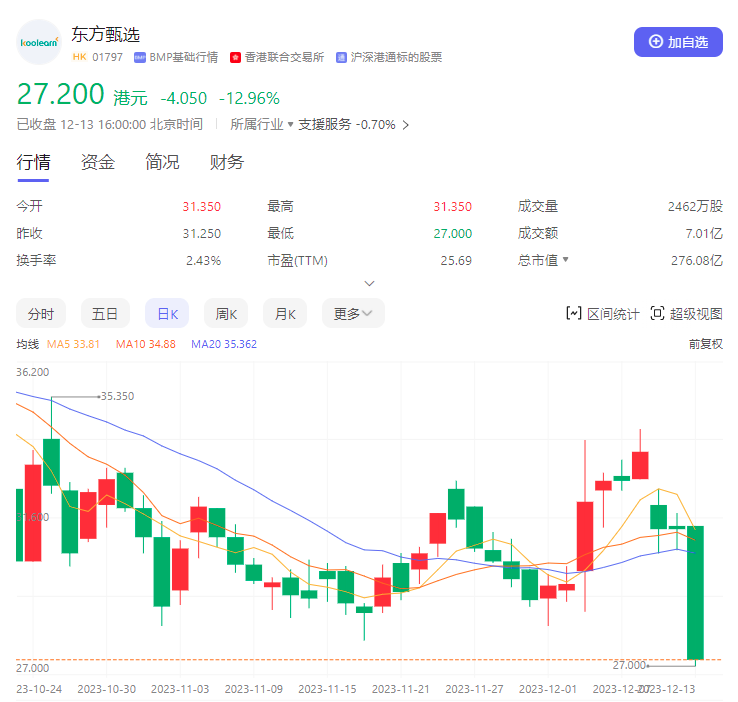The width and height of the screenshot is (738, 702).
Task: Click the 成交额 value 7.01亿
Action: tap(704, 233)
